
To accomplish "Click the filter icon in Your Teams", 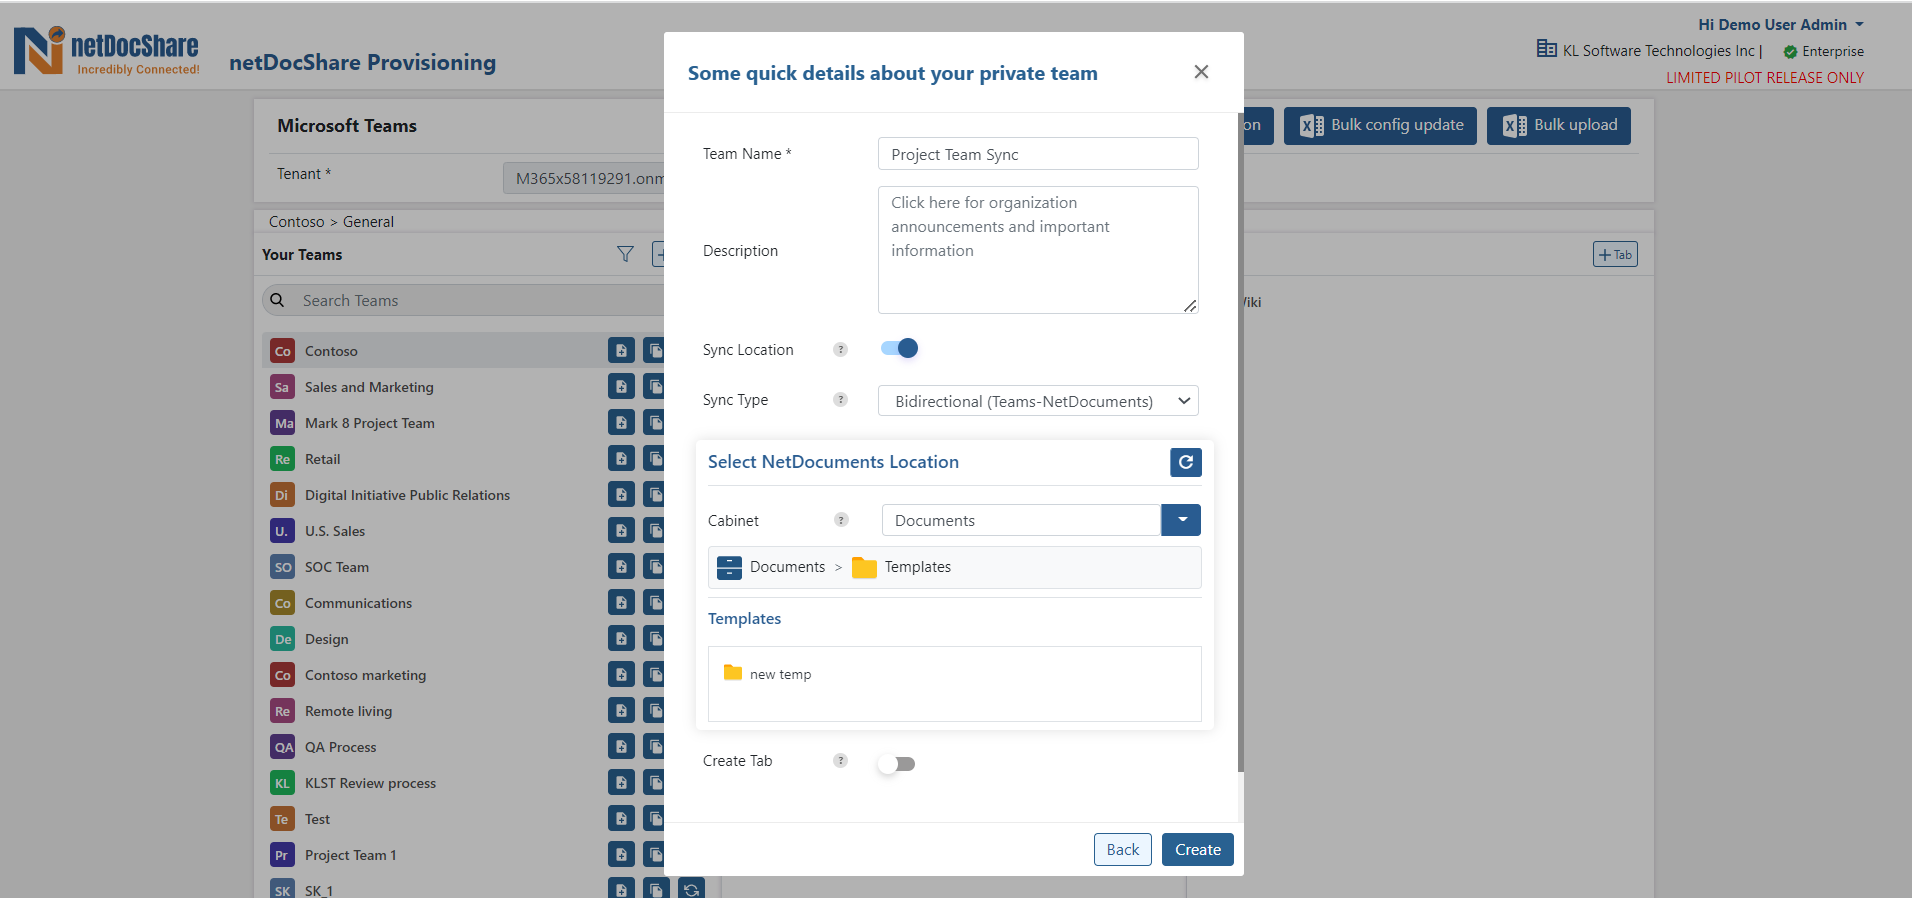I will coord(625,254).
